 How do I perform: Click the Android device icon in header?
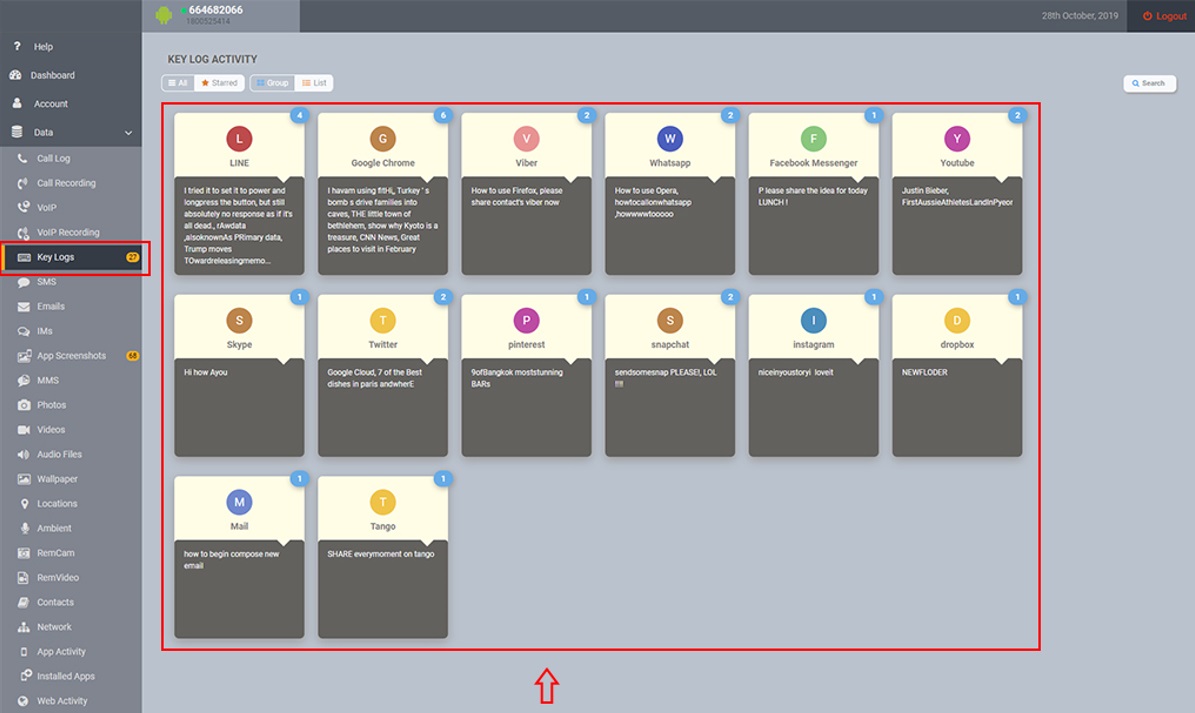tap(164, 15)
